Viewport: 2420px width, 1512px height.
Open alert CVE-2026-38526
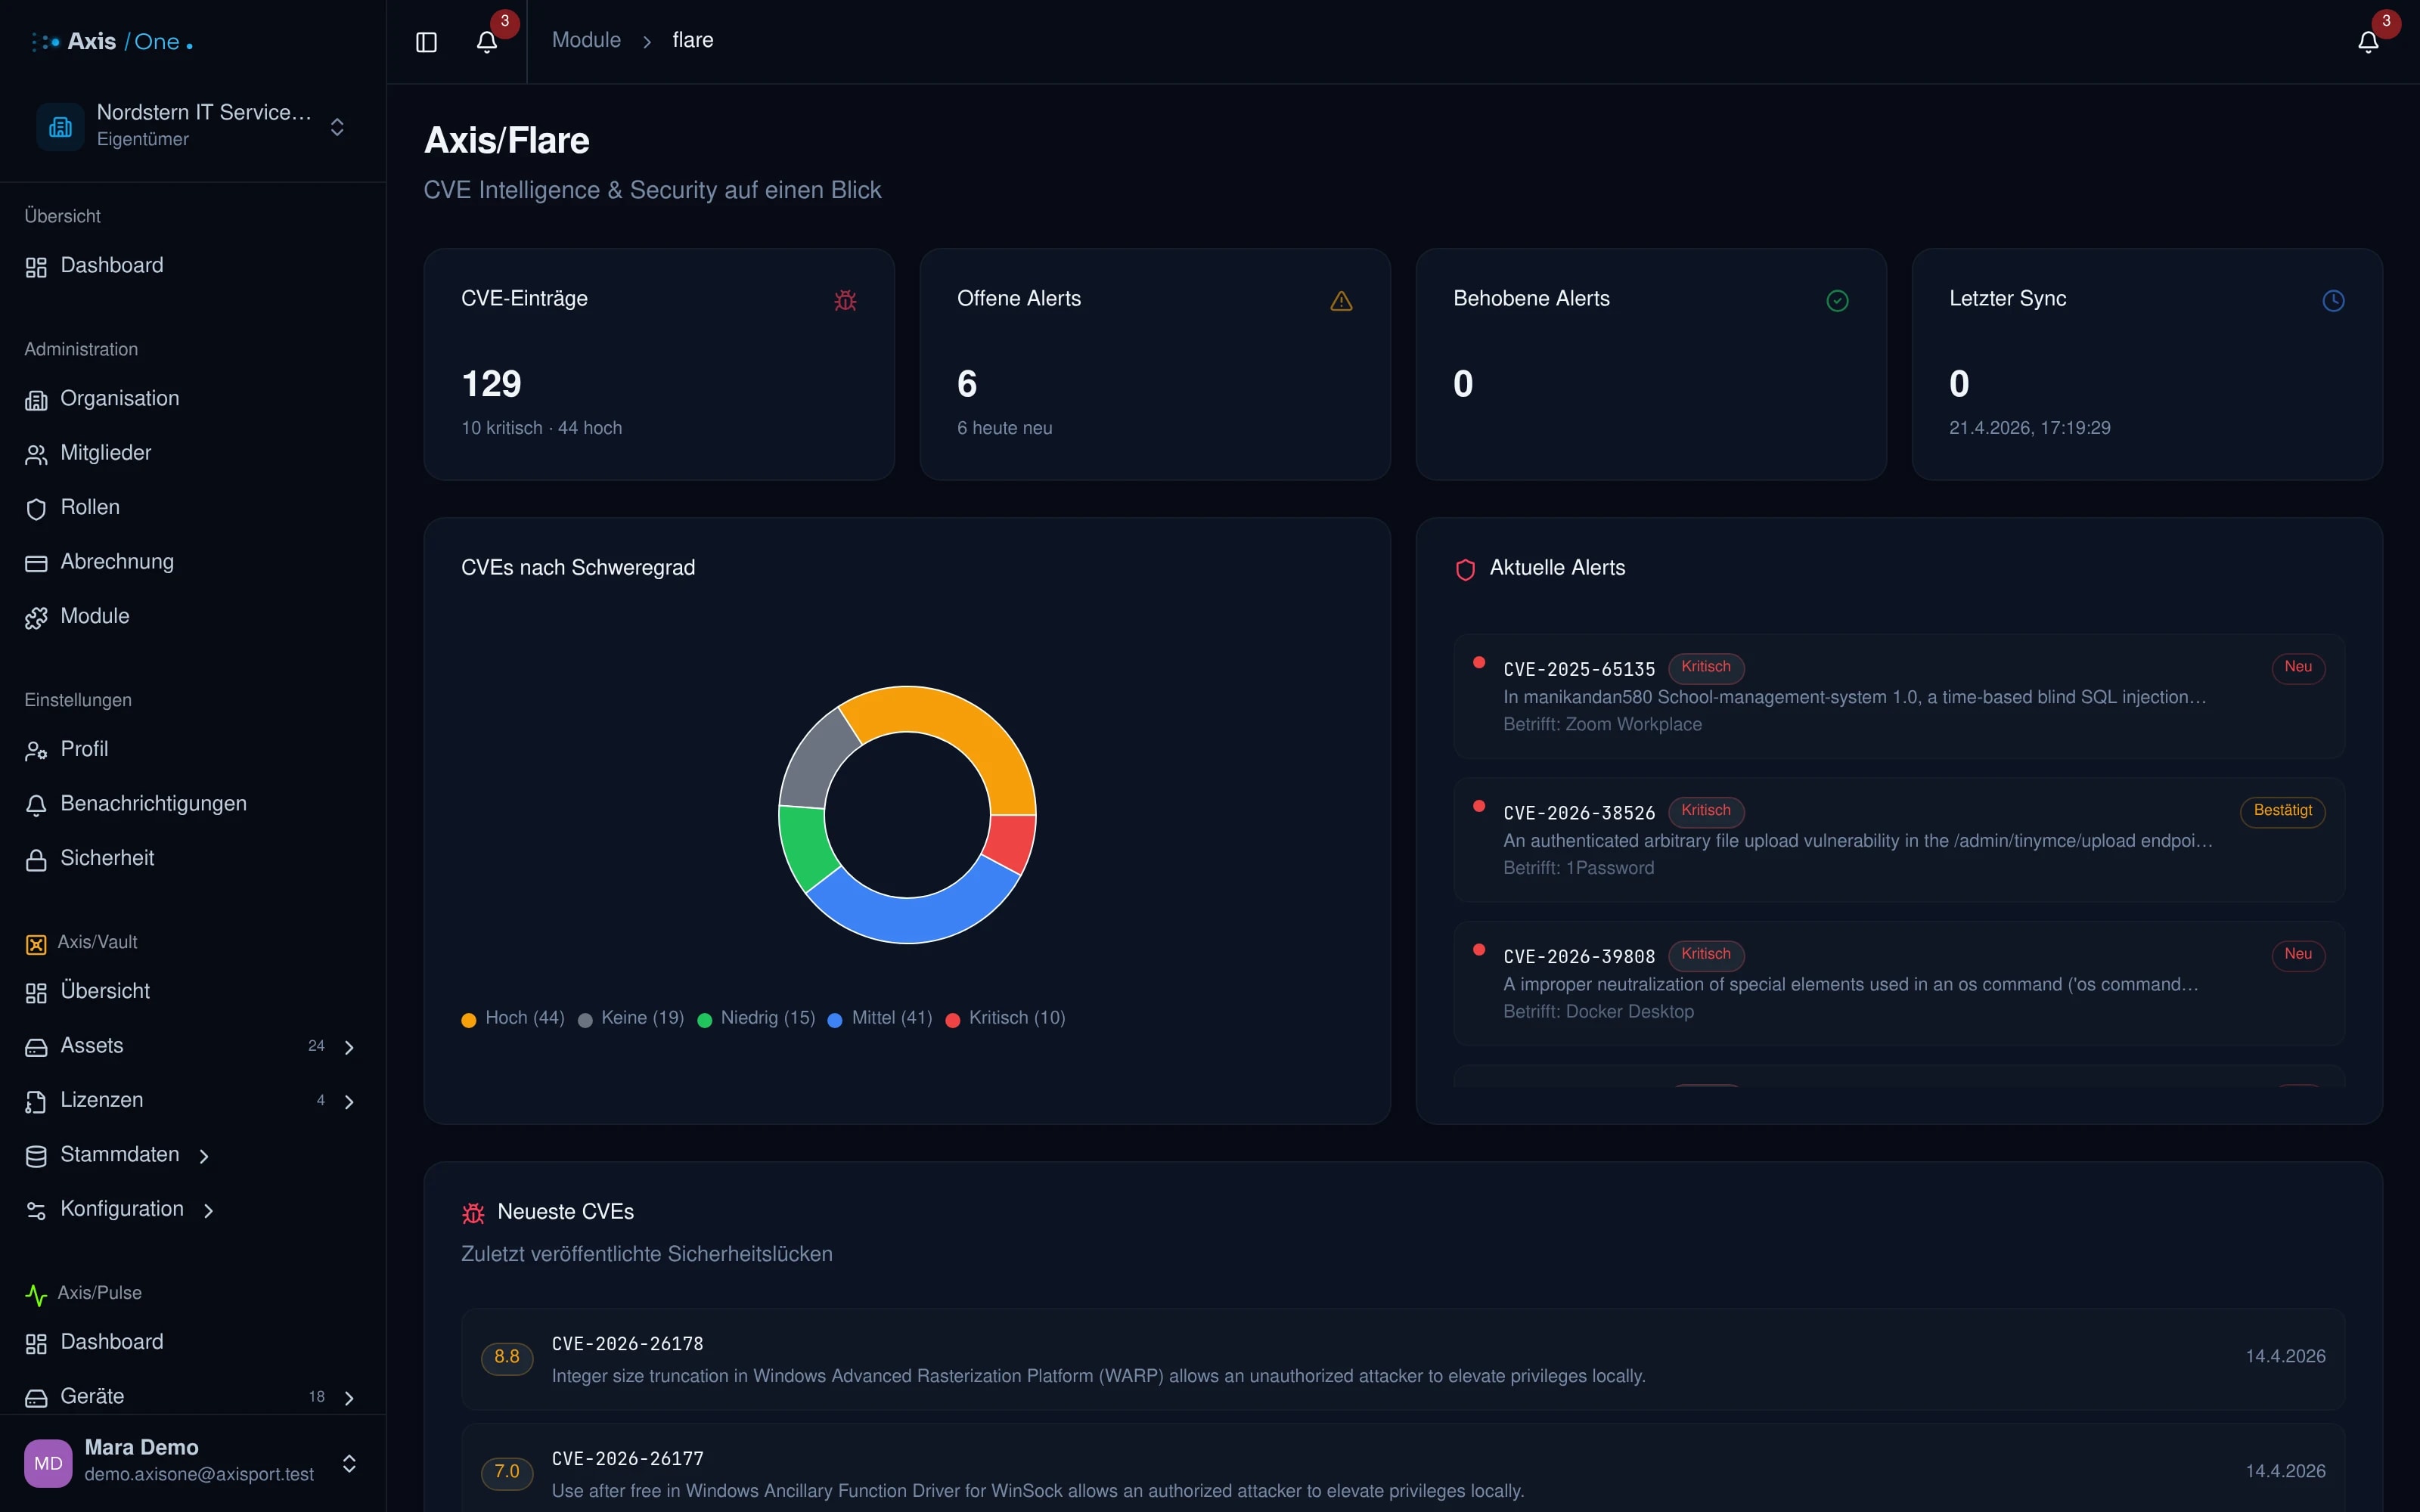click(1898, 840)
